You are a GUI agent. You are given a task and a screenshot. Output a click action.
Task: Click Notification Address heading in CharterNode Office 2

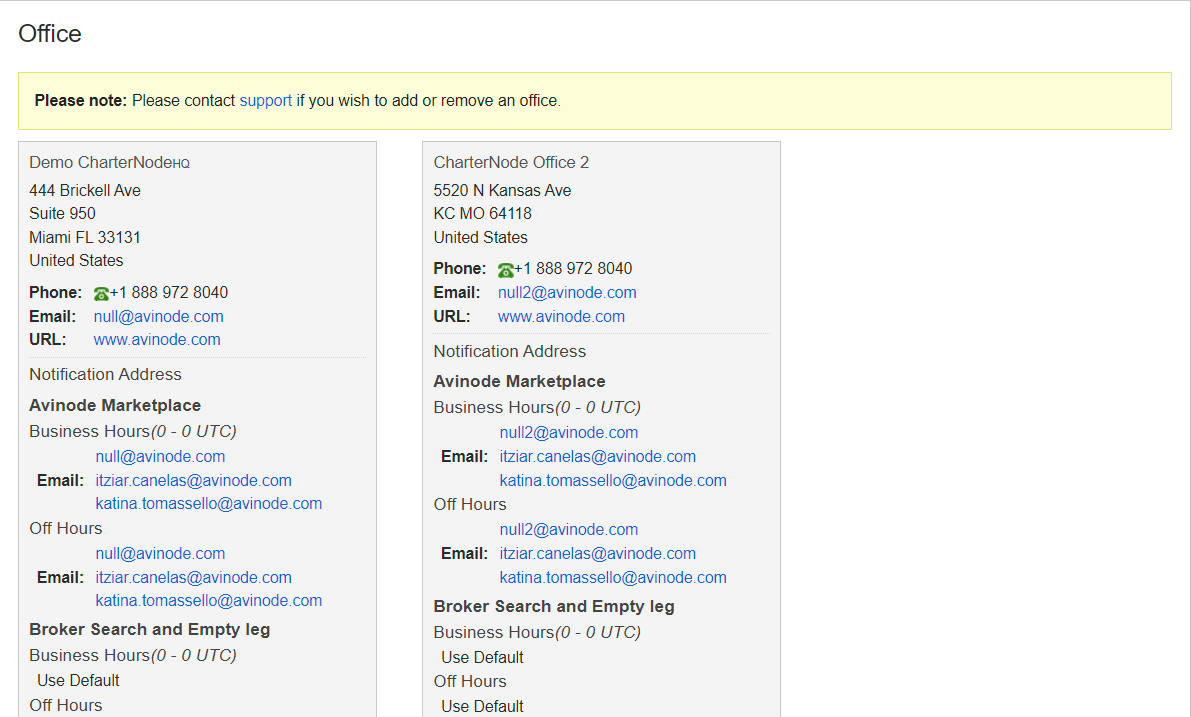click(510, 351)
